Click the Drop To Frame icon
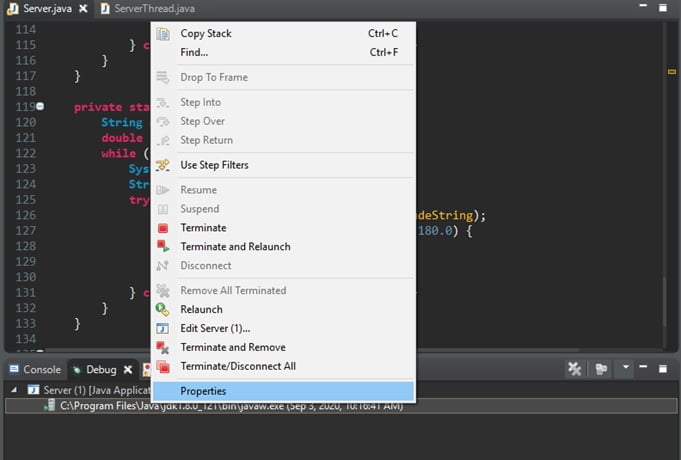The width and height of the screenshot is (681, 460). tap(163, 78)
